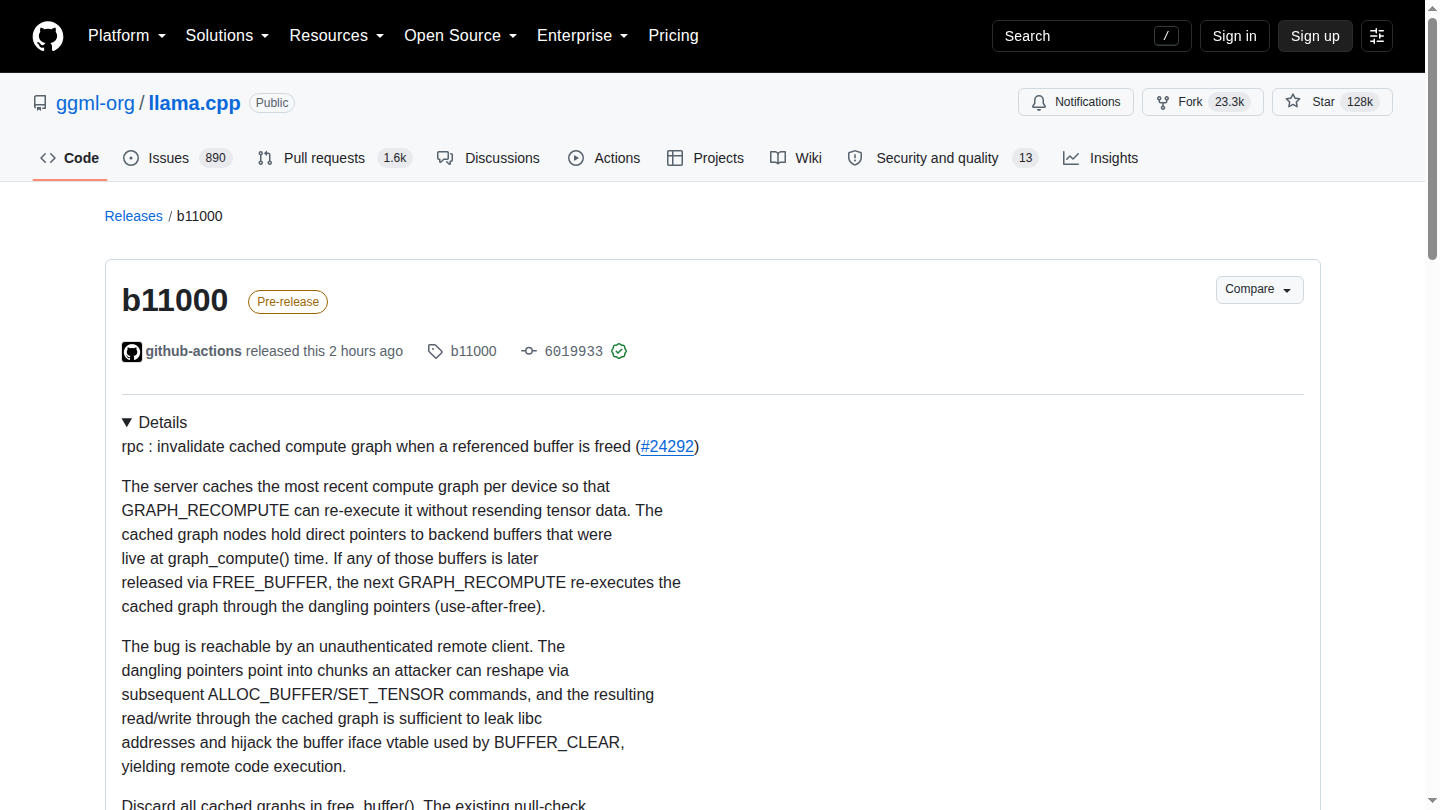The image size is (1440, 810).
Task: Open the llama.cpp repository link
Action: coord(195,103)
